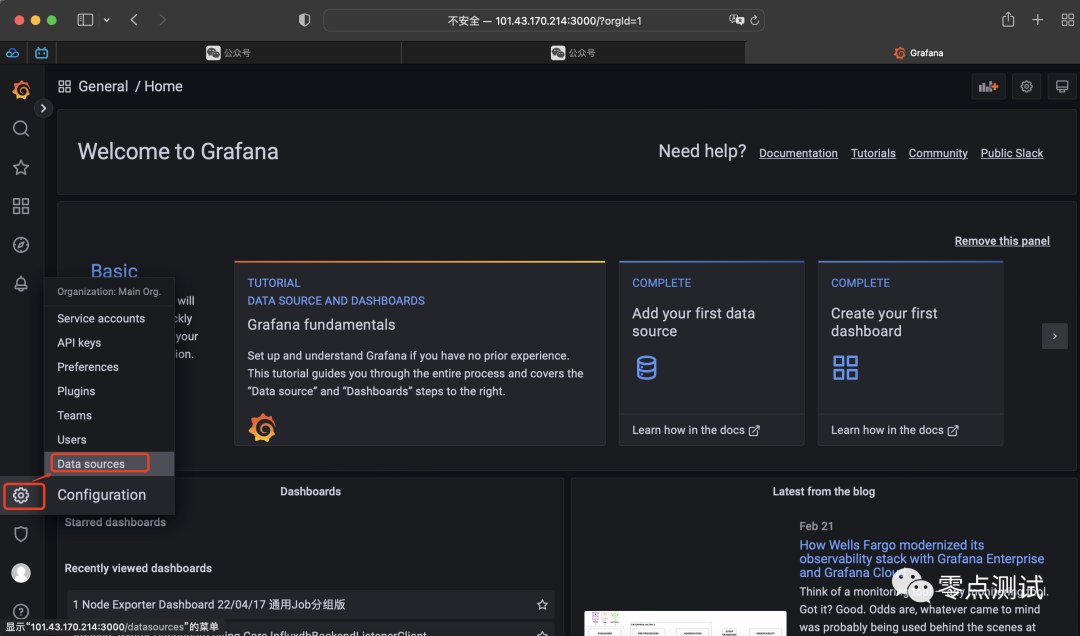Viewport: 1080px width, 636px height.
Task: Open Learn how in docs for data source
Action: coord(696,430)
